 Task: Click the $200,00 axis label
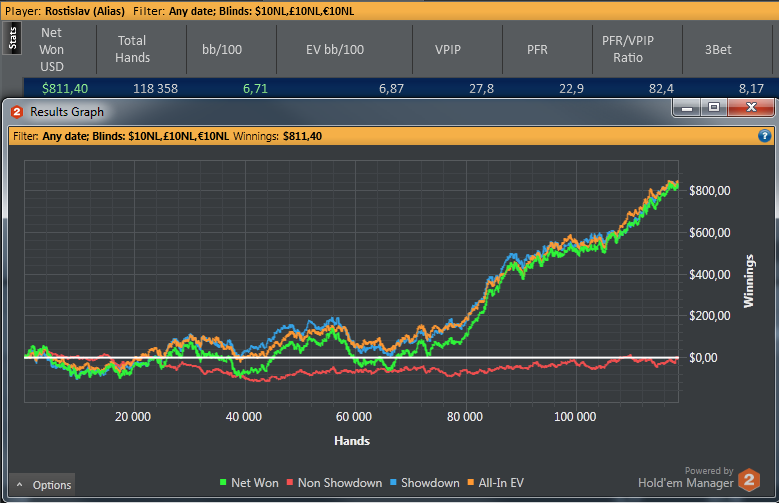pos(709,316)
